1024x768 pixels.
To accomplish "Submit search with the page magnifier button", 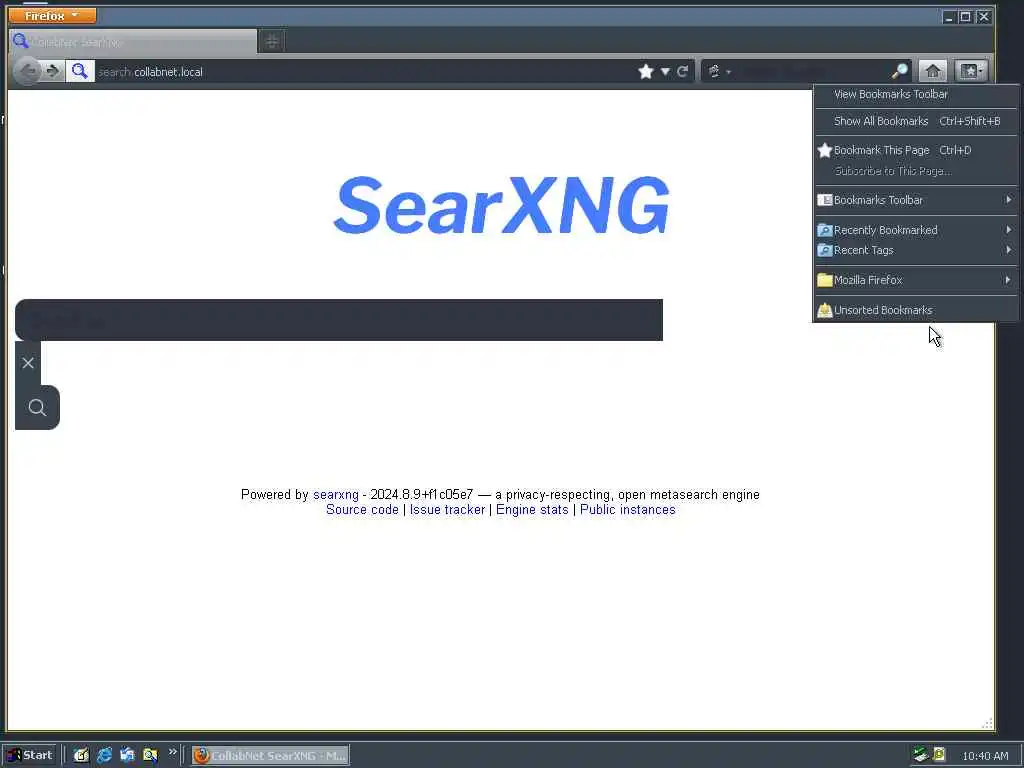I will coord(37,408).
